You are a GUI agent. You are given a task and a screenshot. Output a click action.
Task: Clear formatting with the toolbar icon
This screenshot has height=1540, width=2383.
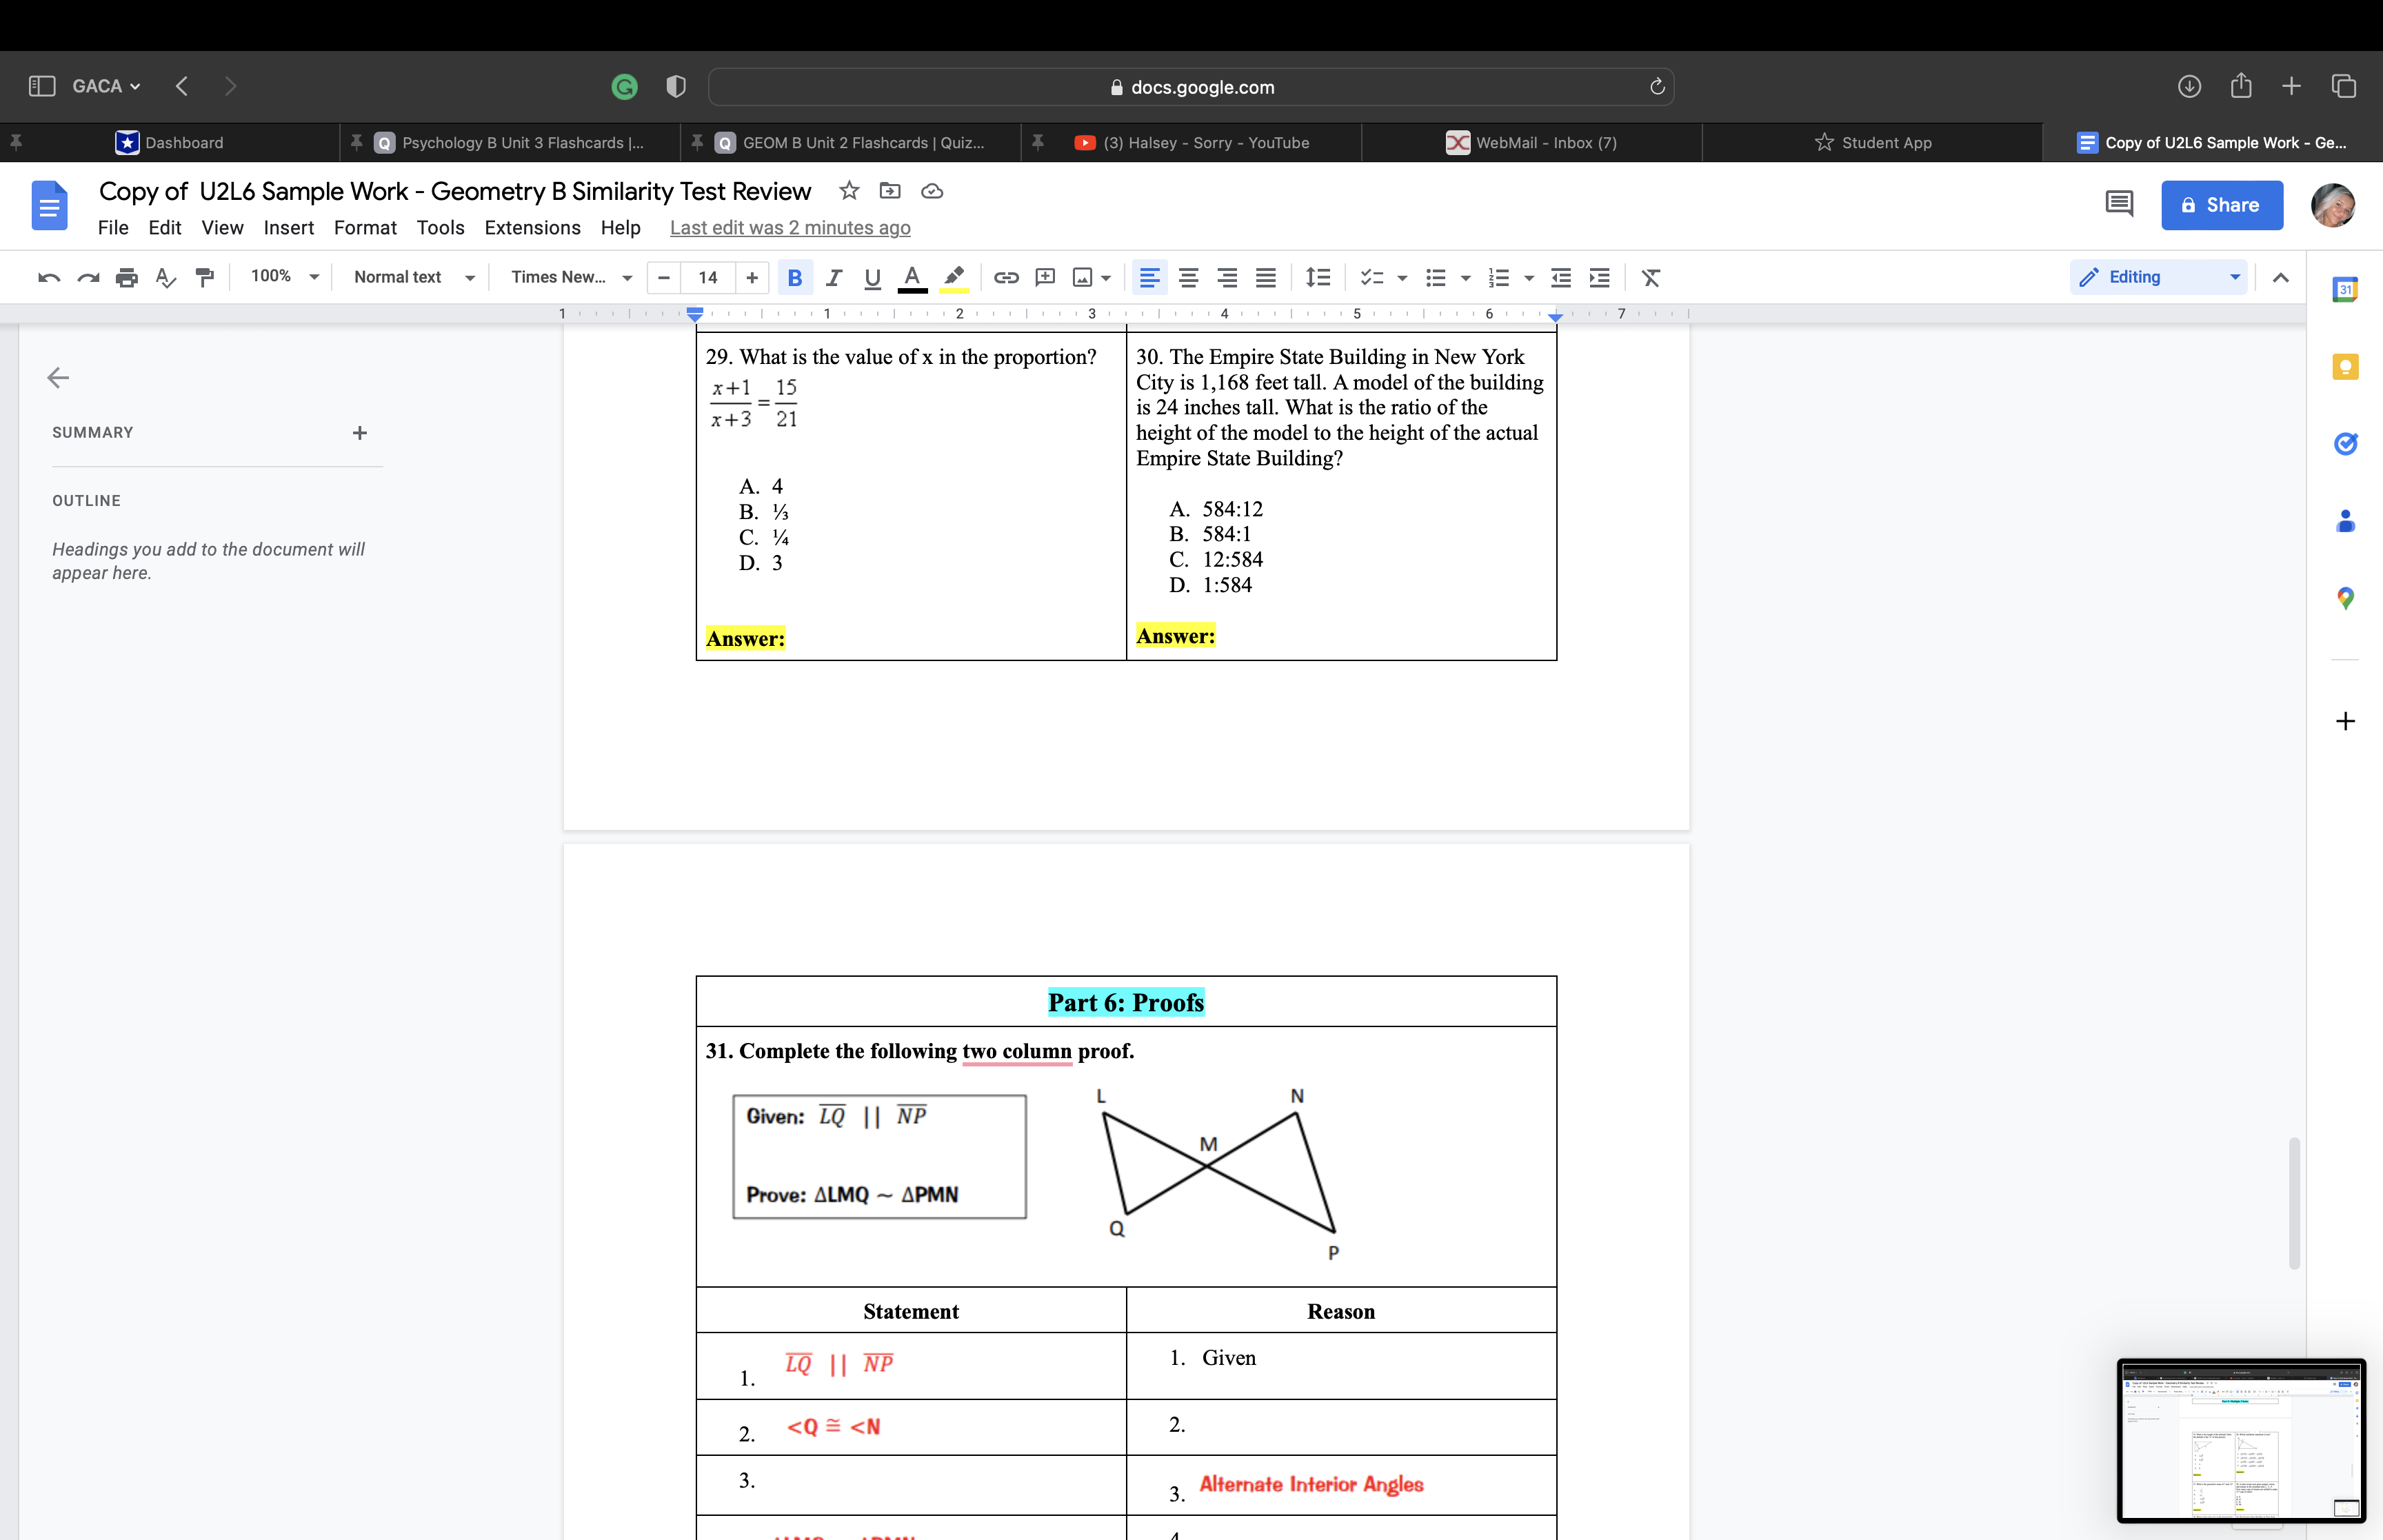pyautogui.click(x=1650, y=277)
